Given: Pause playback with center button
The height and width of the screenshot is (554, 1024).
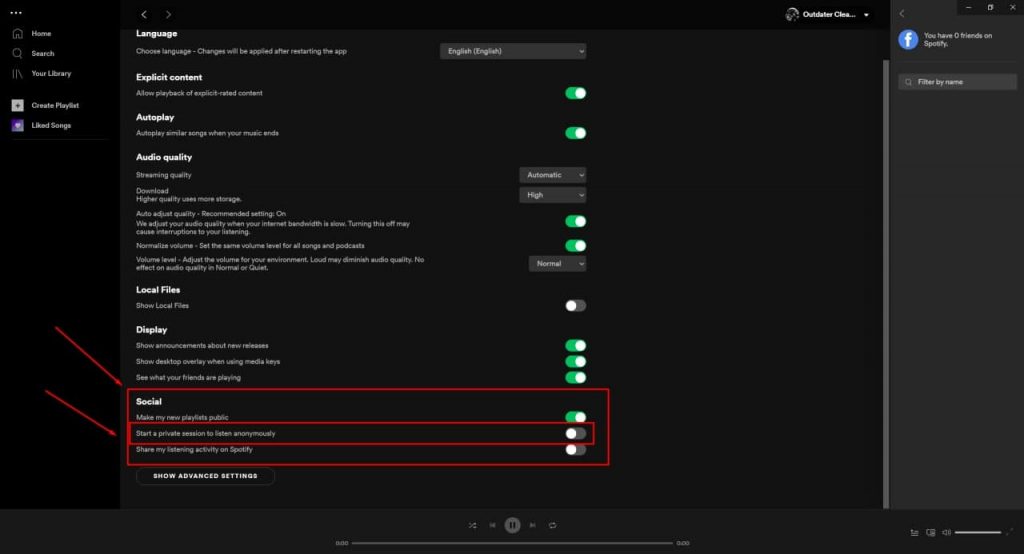Looking at the screenshot, I should pos(513,525).
